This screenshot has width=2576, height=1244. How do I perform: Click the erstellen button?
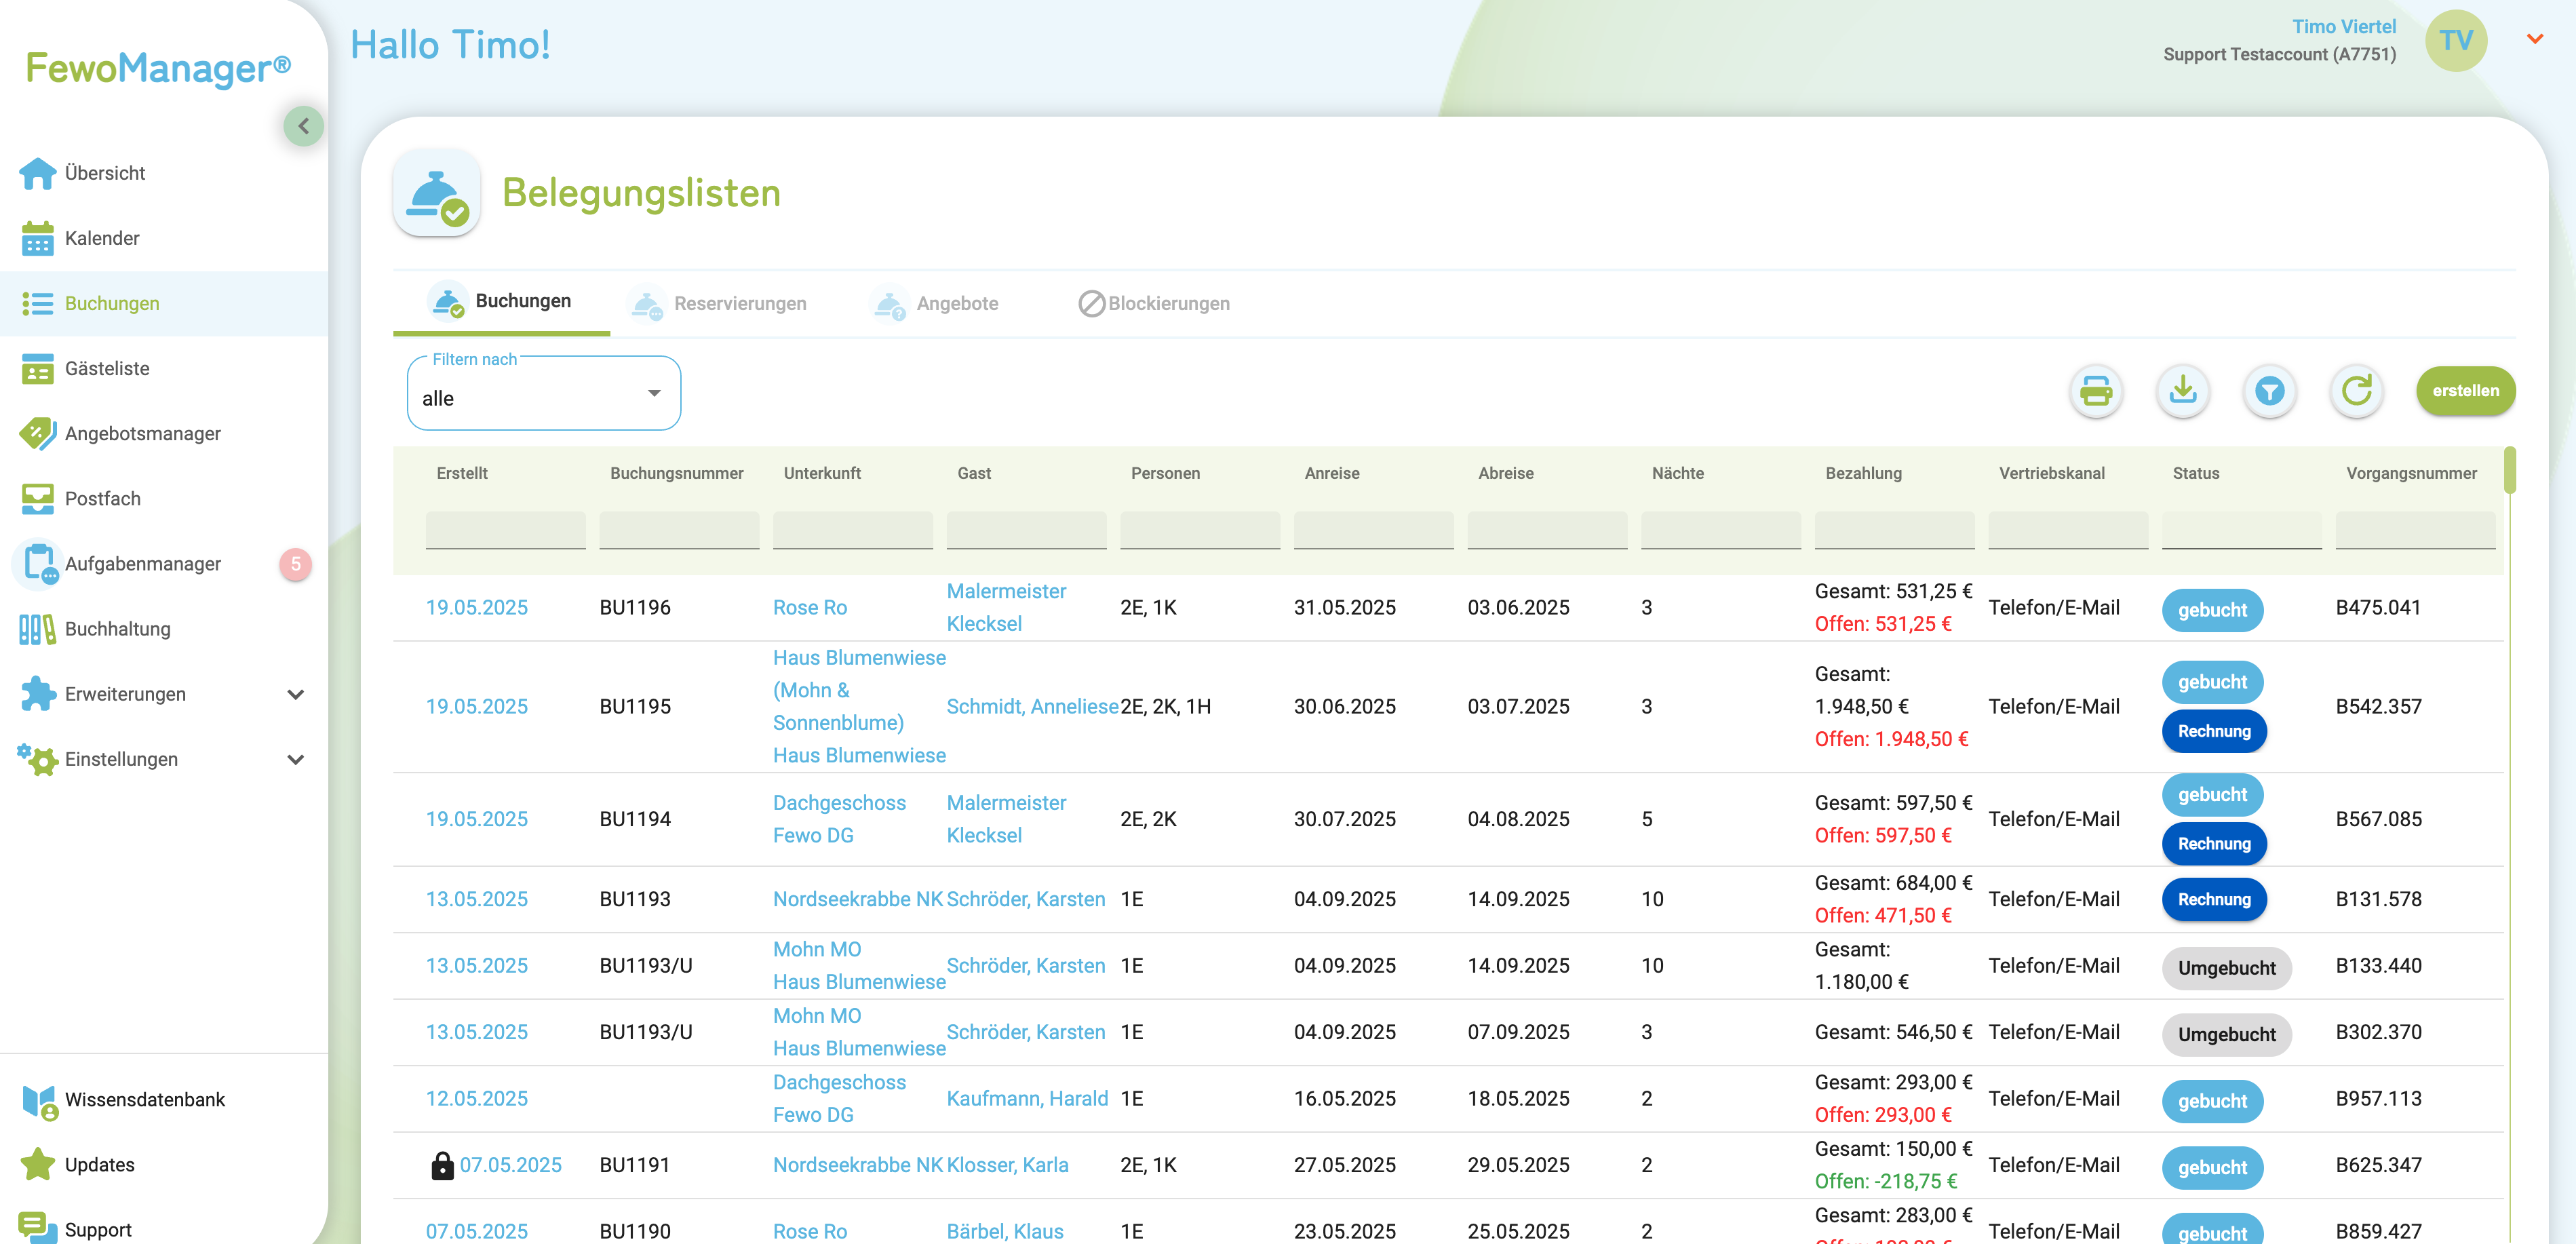(2465, 391)
